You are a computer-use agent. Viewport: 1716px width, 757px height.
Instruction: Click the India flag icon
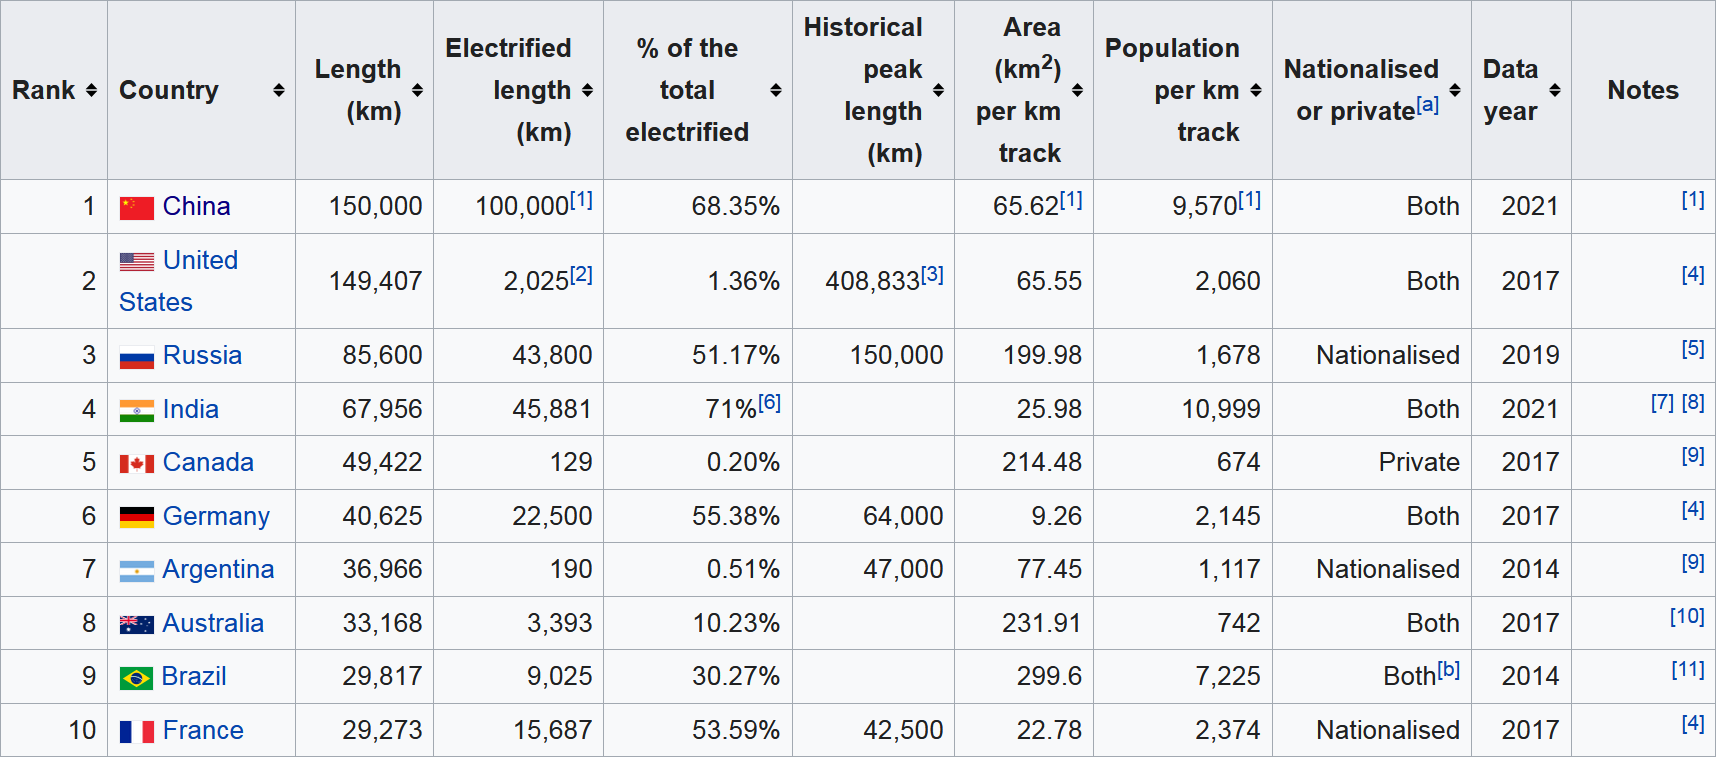click(137, 411)
